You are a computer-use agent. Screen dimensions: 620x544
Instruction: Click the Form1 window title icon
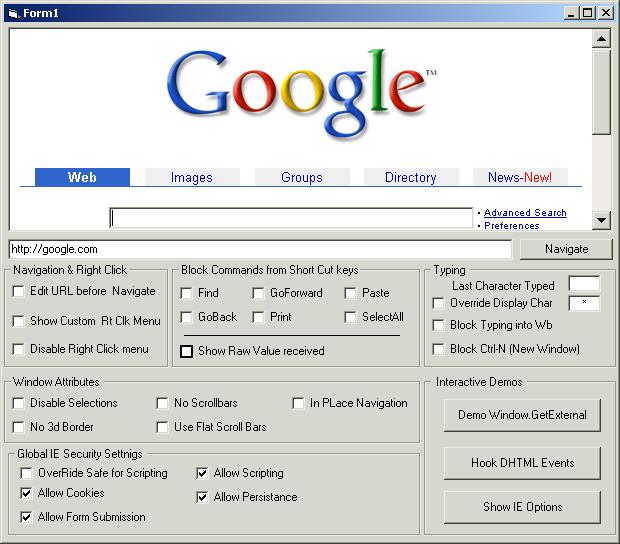13,13
